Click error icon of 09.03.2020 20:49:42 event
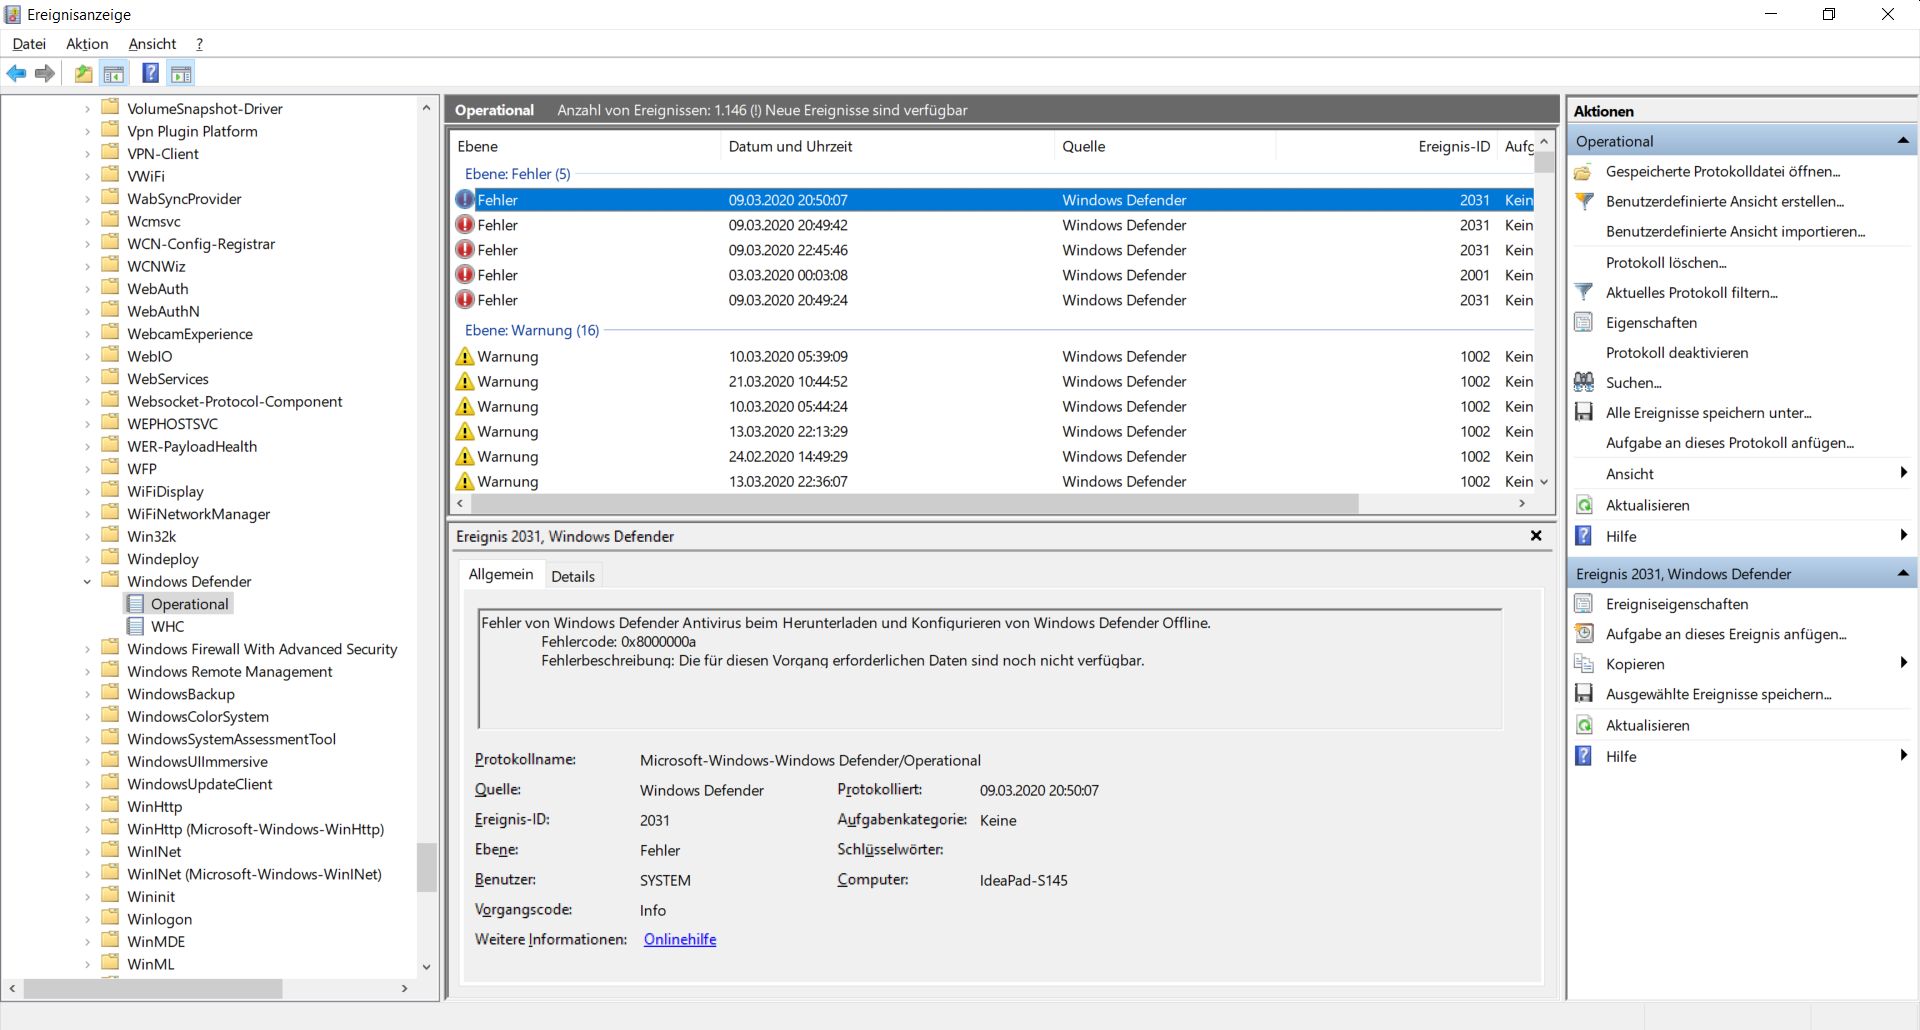This screenshot has height=1030, width=1920. coord(465,225)
